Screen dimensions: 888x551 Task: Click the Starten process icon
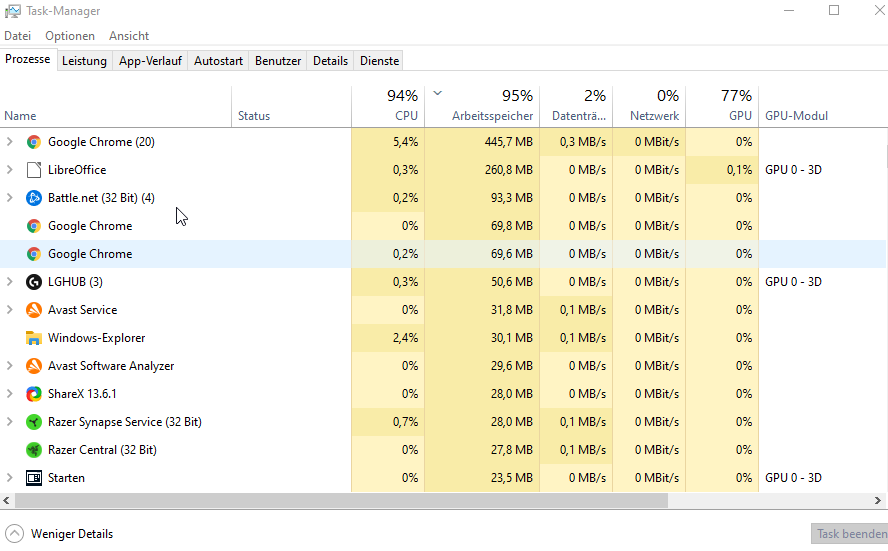34,479
